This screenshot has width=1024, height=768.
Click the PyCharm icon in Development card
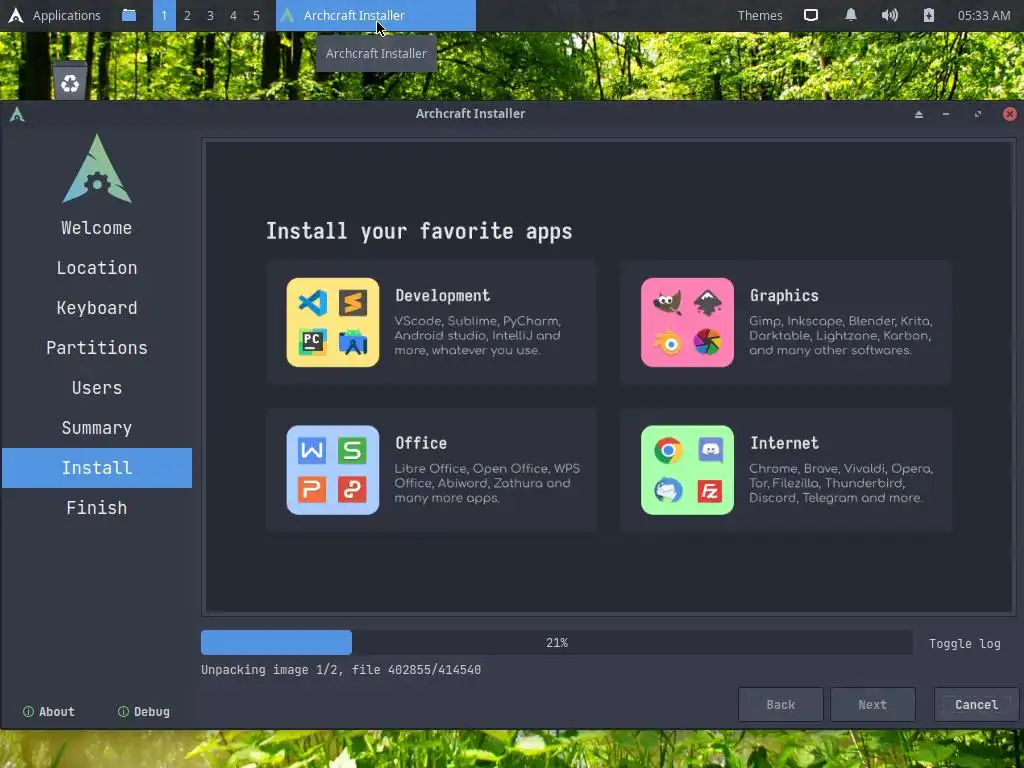click(x=312, y=342)
